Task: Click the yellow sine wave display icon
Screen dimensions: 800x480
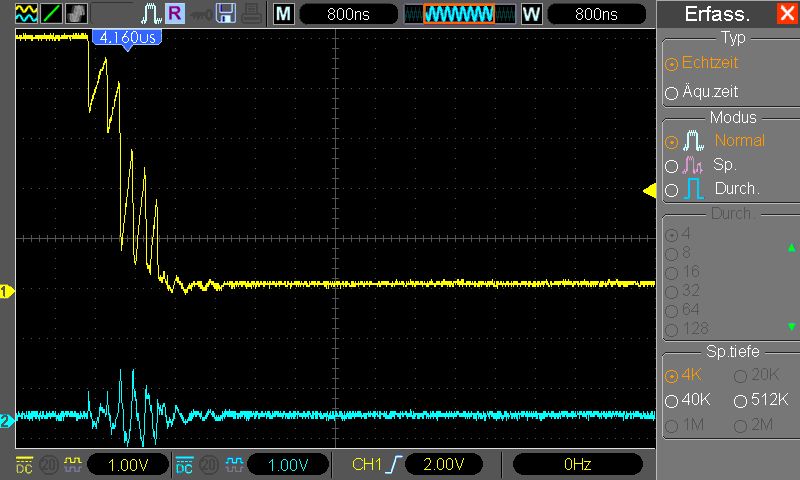Action: pos(27,14)
